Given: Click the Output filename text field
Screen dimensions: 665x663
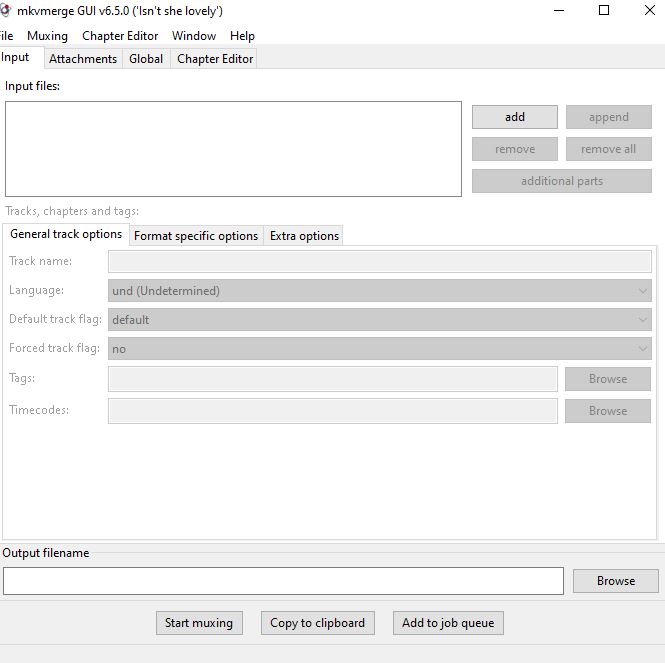Looking at the screenshot, I should pos(283,581).
